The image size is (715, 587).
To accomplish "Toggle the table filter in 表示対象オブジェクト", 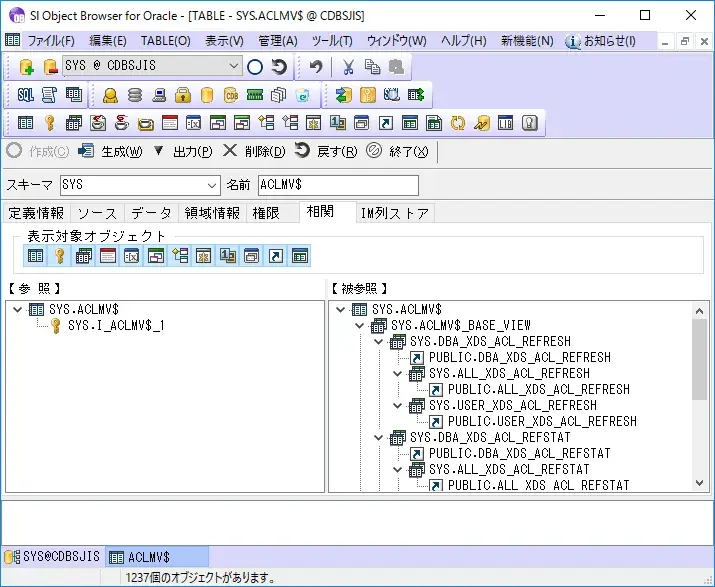I will [35, 256].
